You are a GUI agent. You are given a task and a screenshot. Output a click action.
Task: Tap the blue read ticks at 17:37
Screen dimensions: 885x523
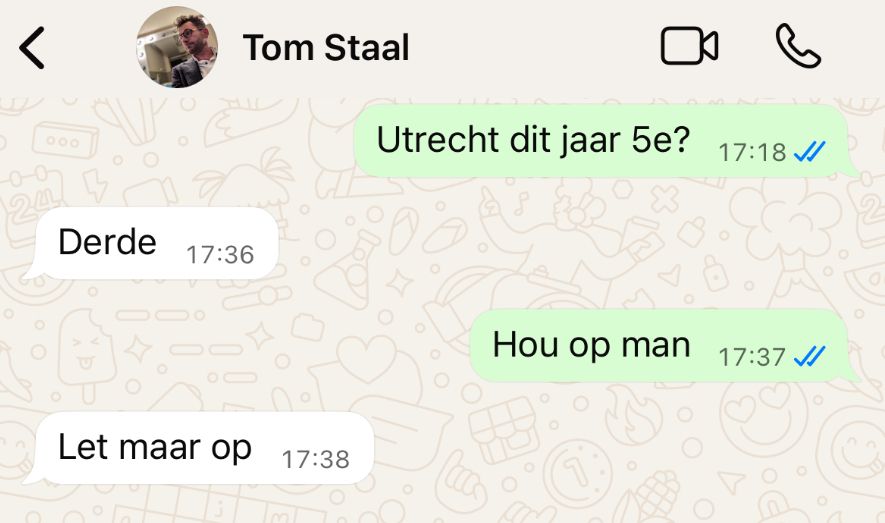(x=809, y=357)
